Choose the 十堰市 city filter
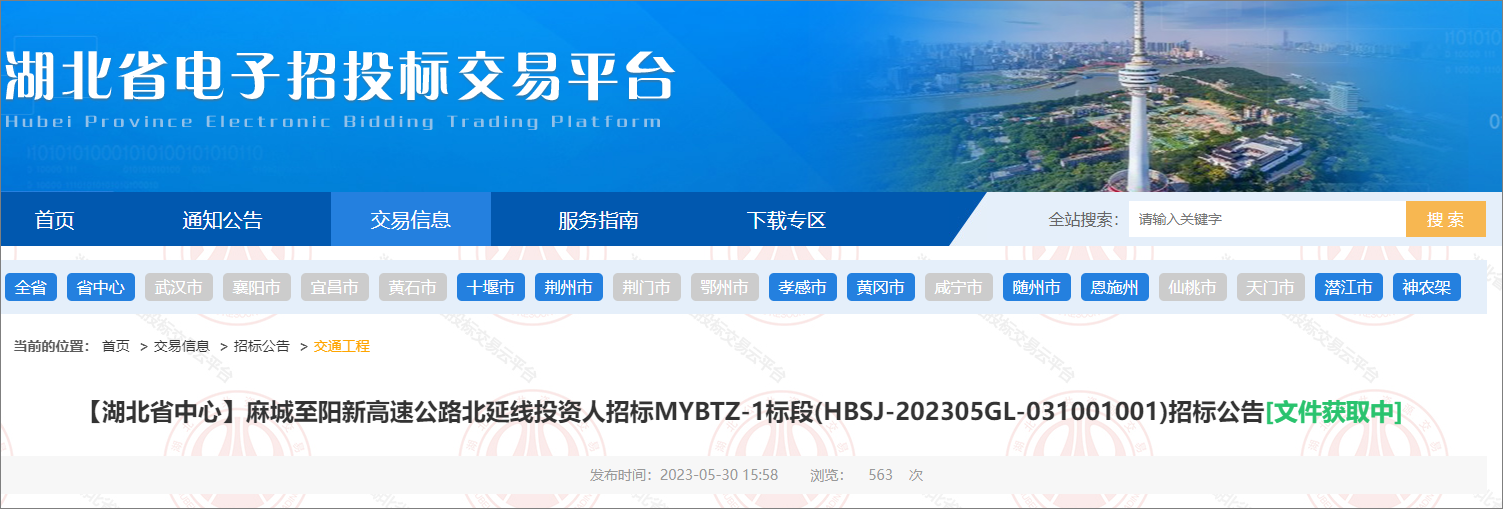1503x509 pixels. (x=491, y=288)
